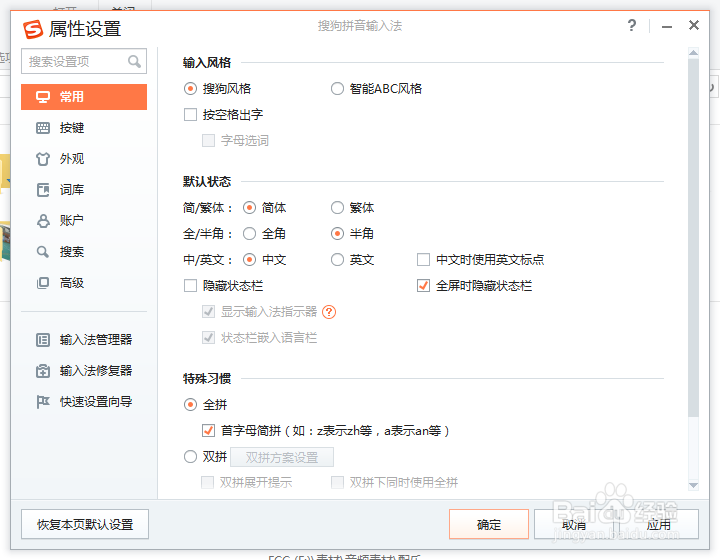Open the 常用 settings tab

(84, 97)
